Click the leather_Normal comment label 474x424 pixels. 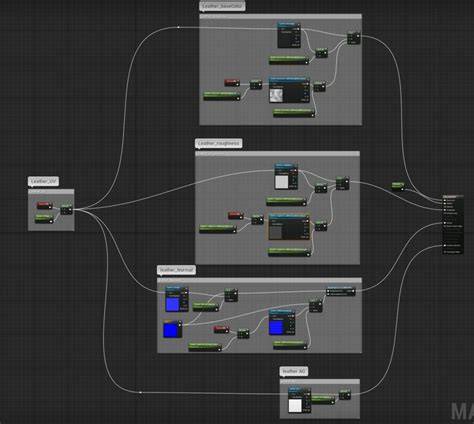coord(176,270)
